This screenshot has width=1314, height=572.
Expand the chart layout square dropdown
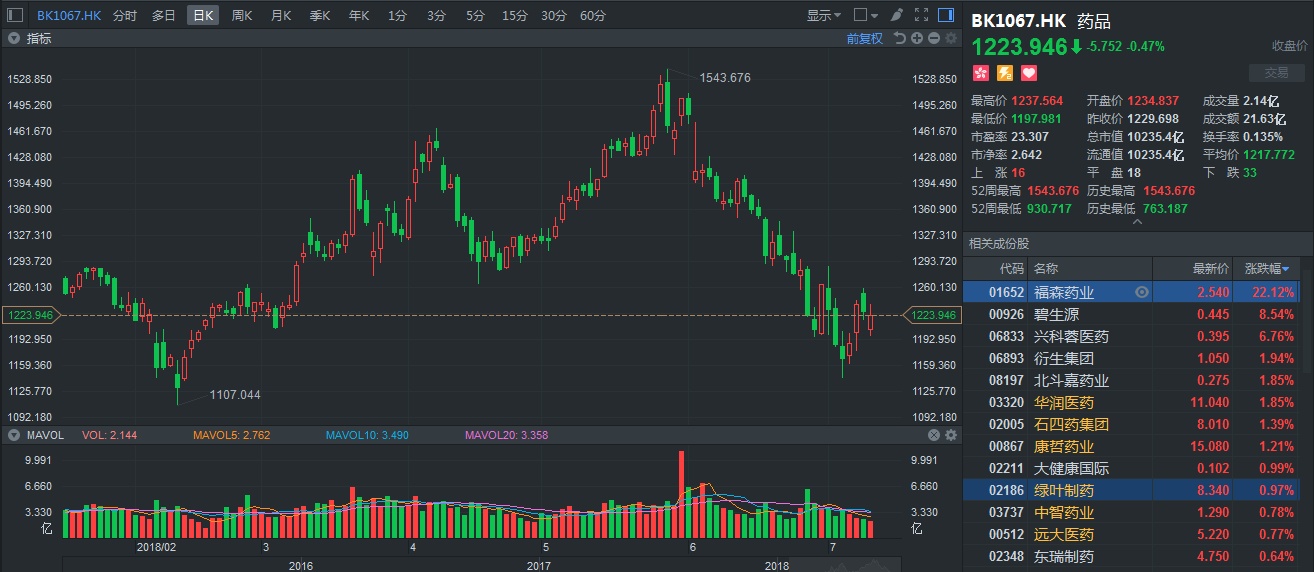pos(865,15)
